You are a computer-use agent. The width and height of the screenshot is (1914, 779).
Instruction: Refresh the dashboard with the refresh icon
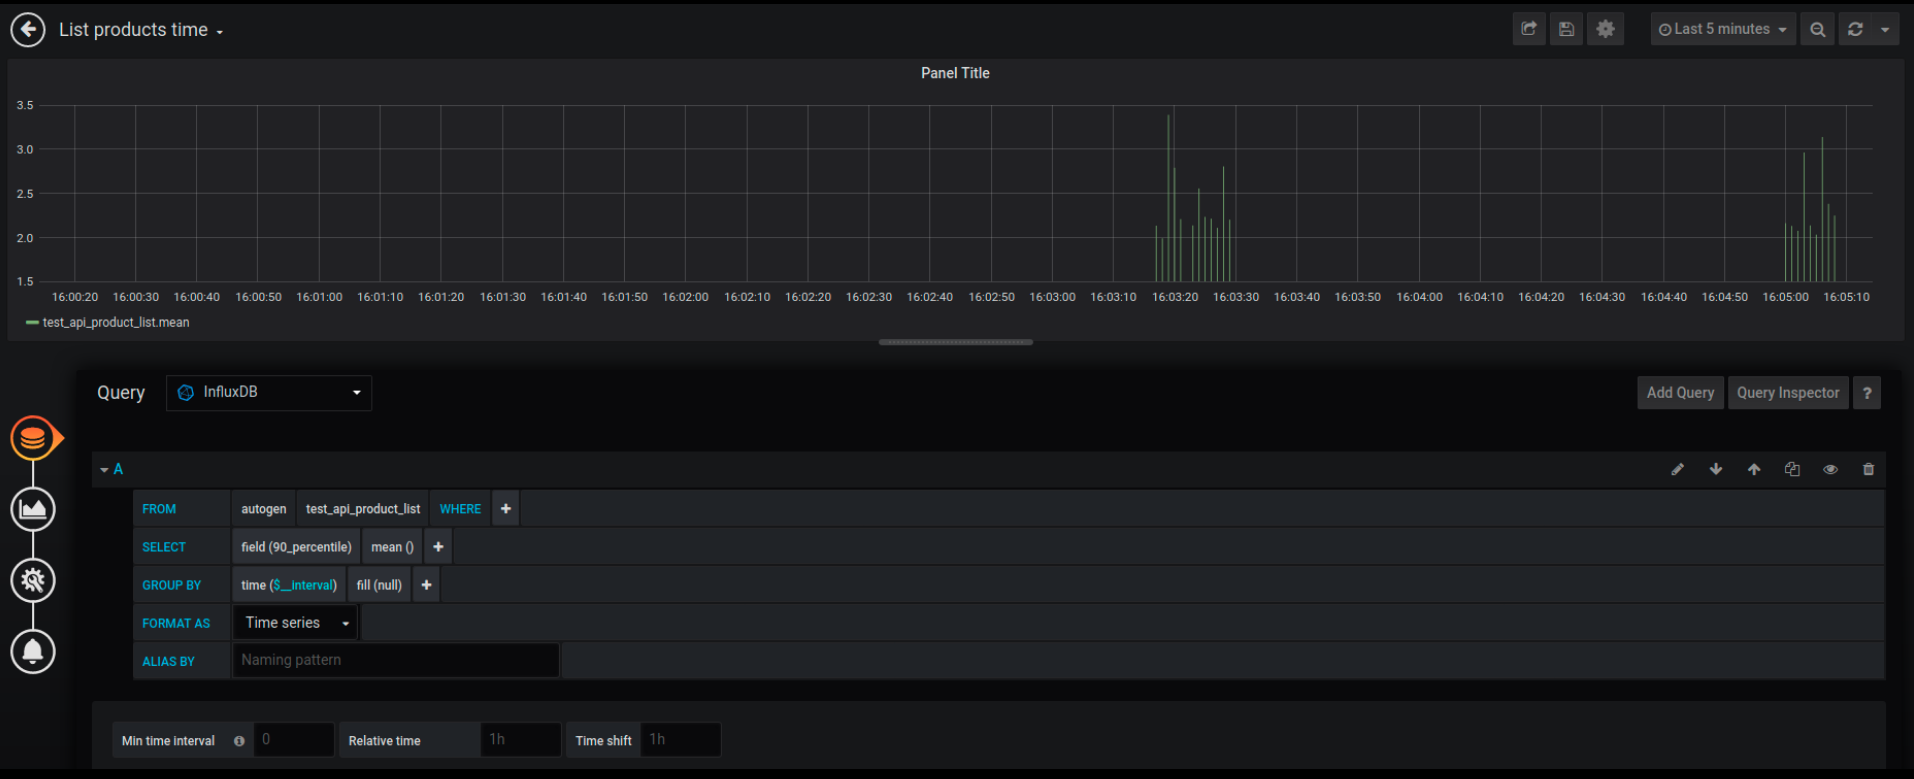point(1855,29)
